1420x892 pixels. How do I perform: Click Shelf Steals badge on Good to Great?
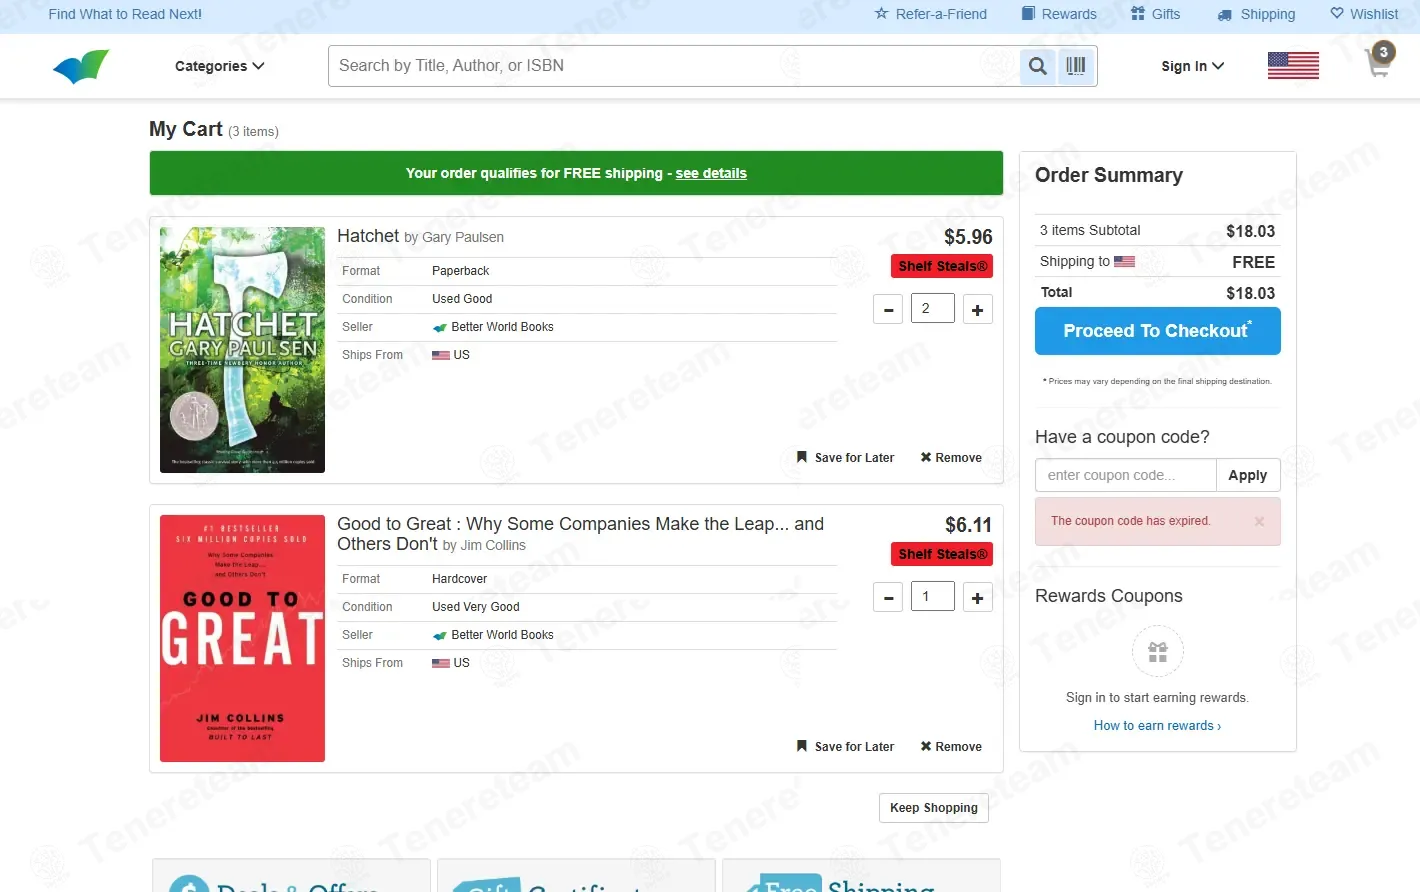coord(942,554)
